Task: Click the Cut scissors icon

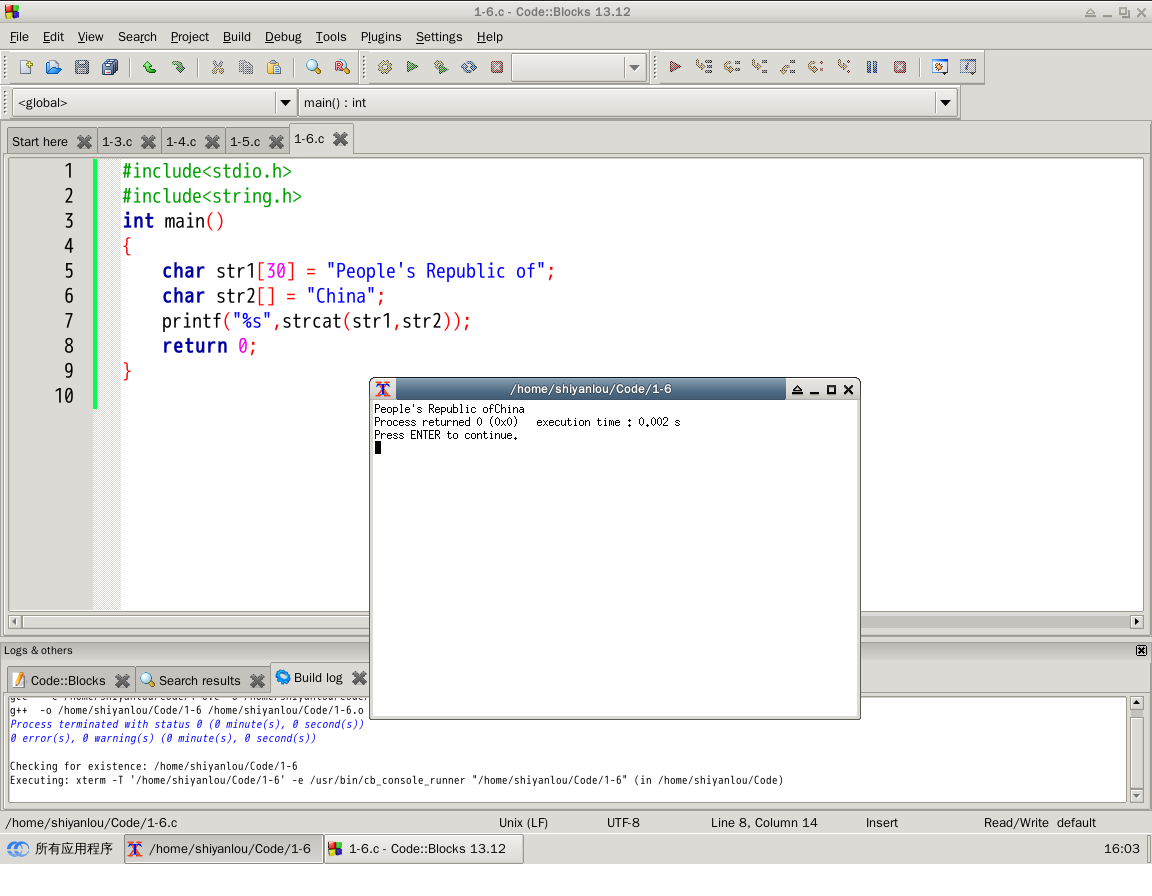Action: [217, 68]
